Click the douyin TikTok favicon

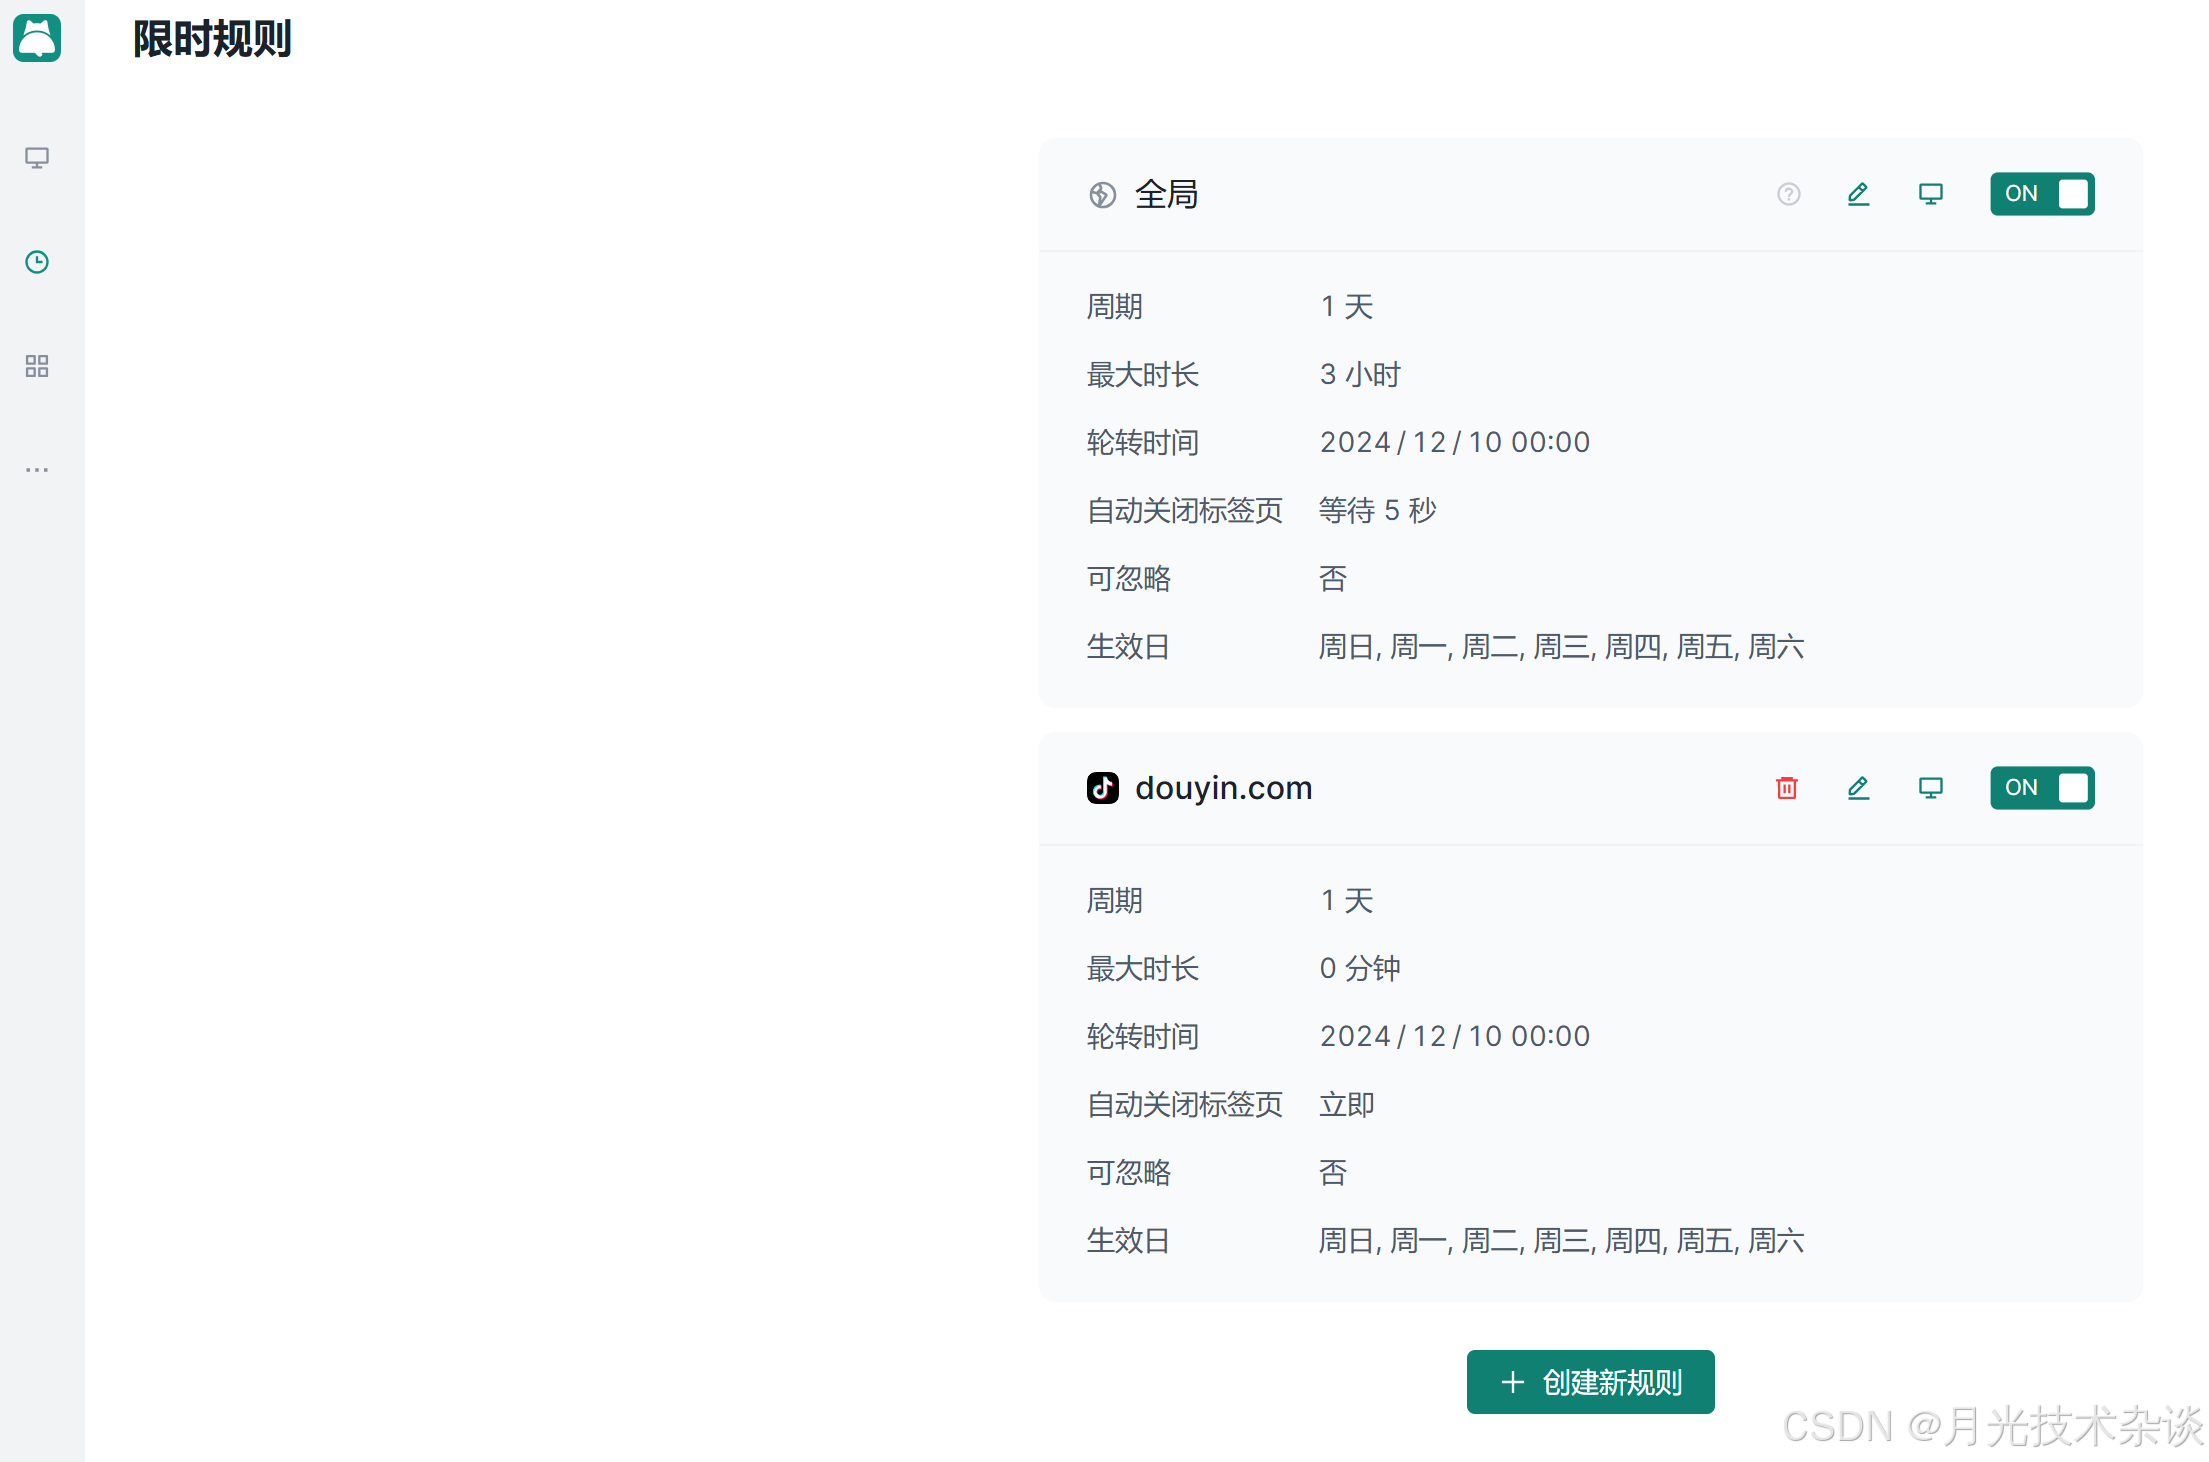(1102, 788)
